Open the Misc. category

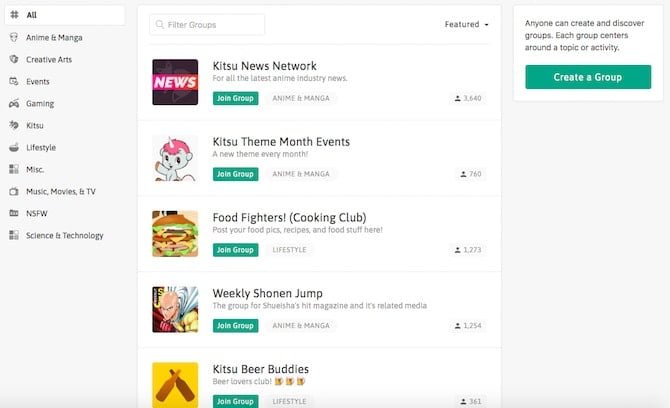pyautogui.click(x=35, y=170)
